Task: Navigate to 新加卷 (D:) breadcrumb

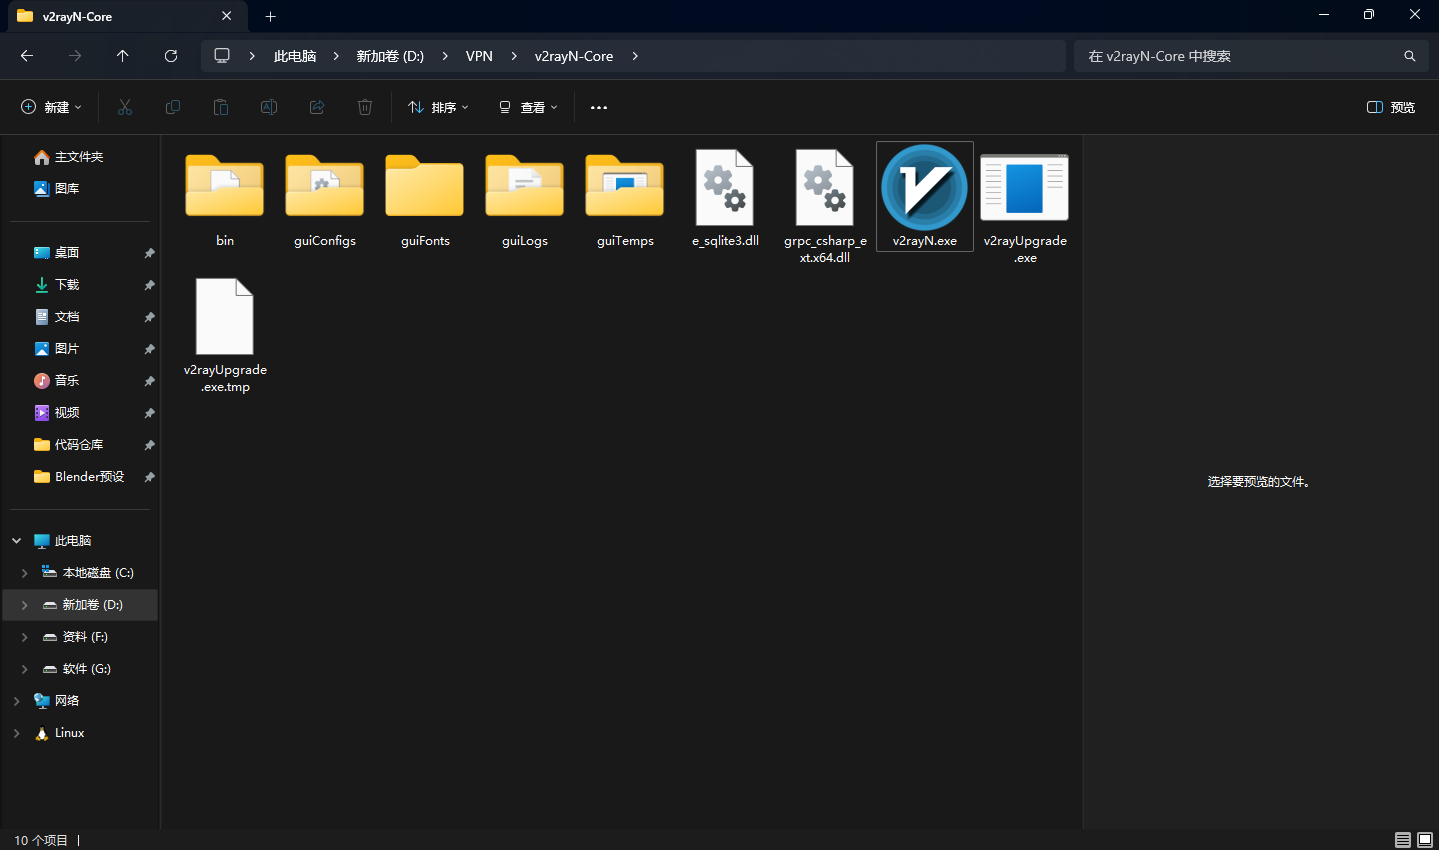Action: pos(390,56)
